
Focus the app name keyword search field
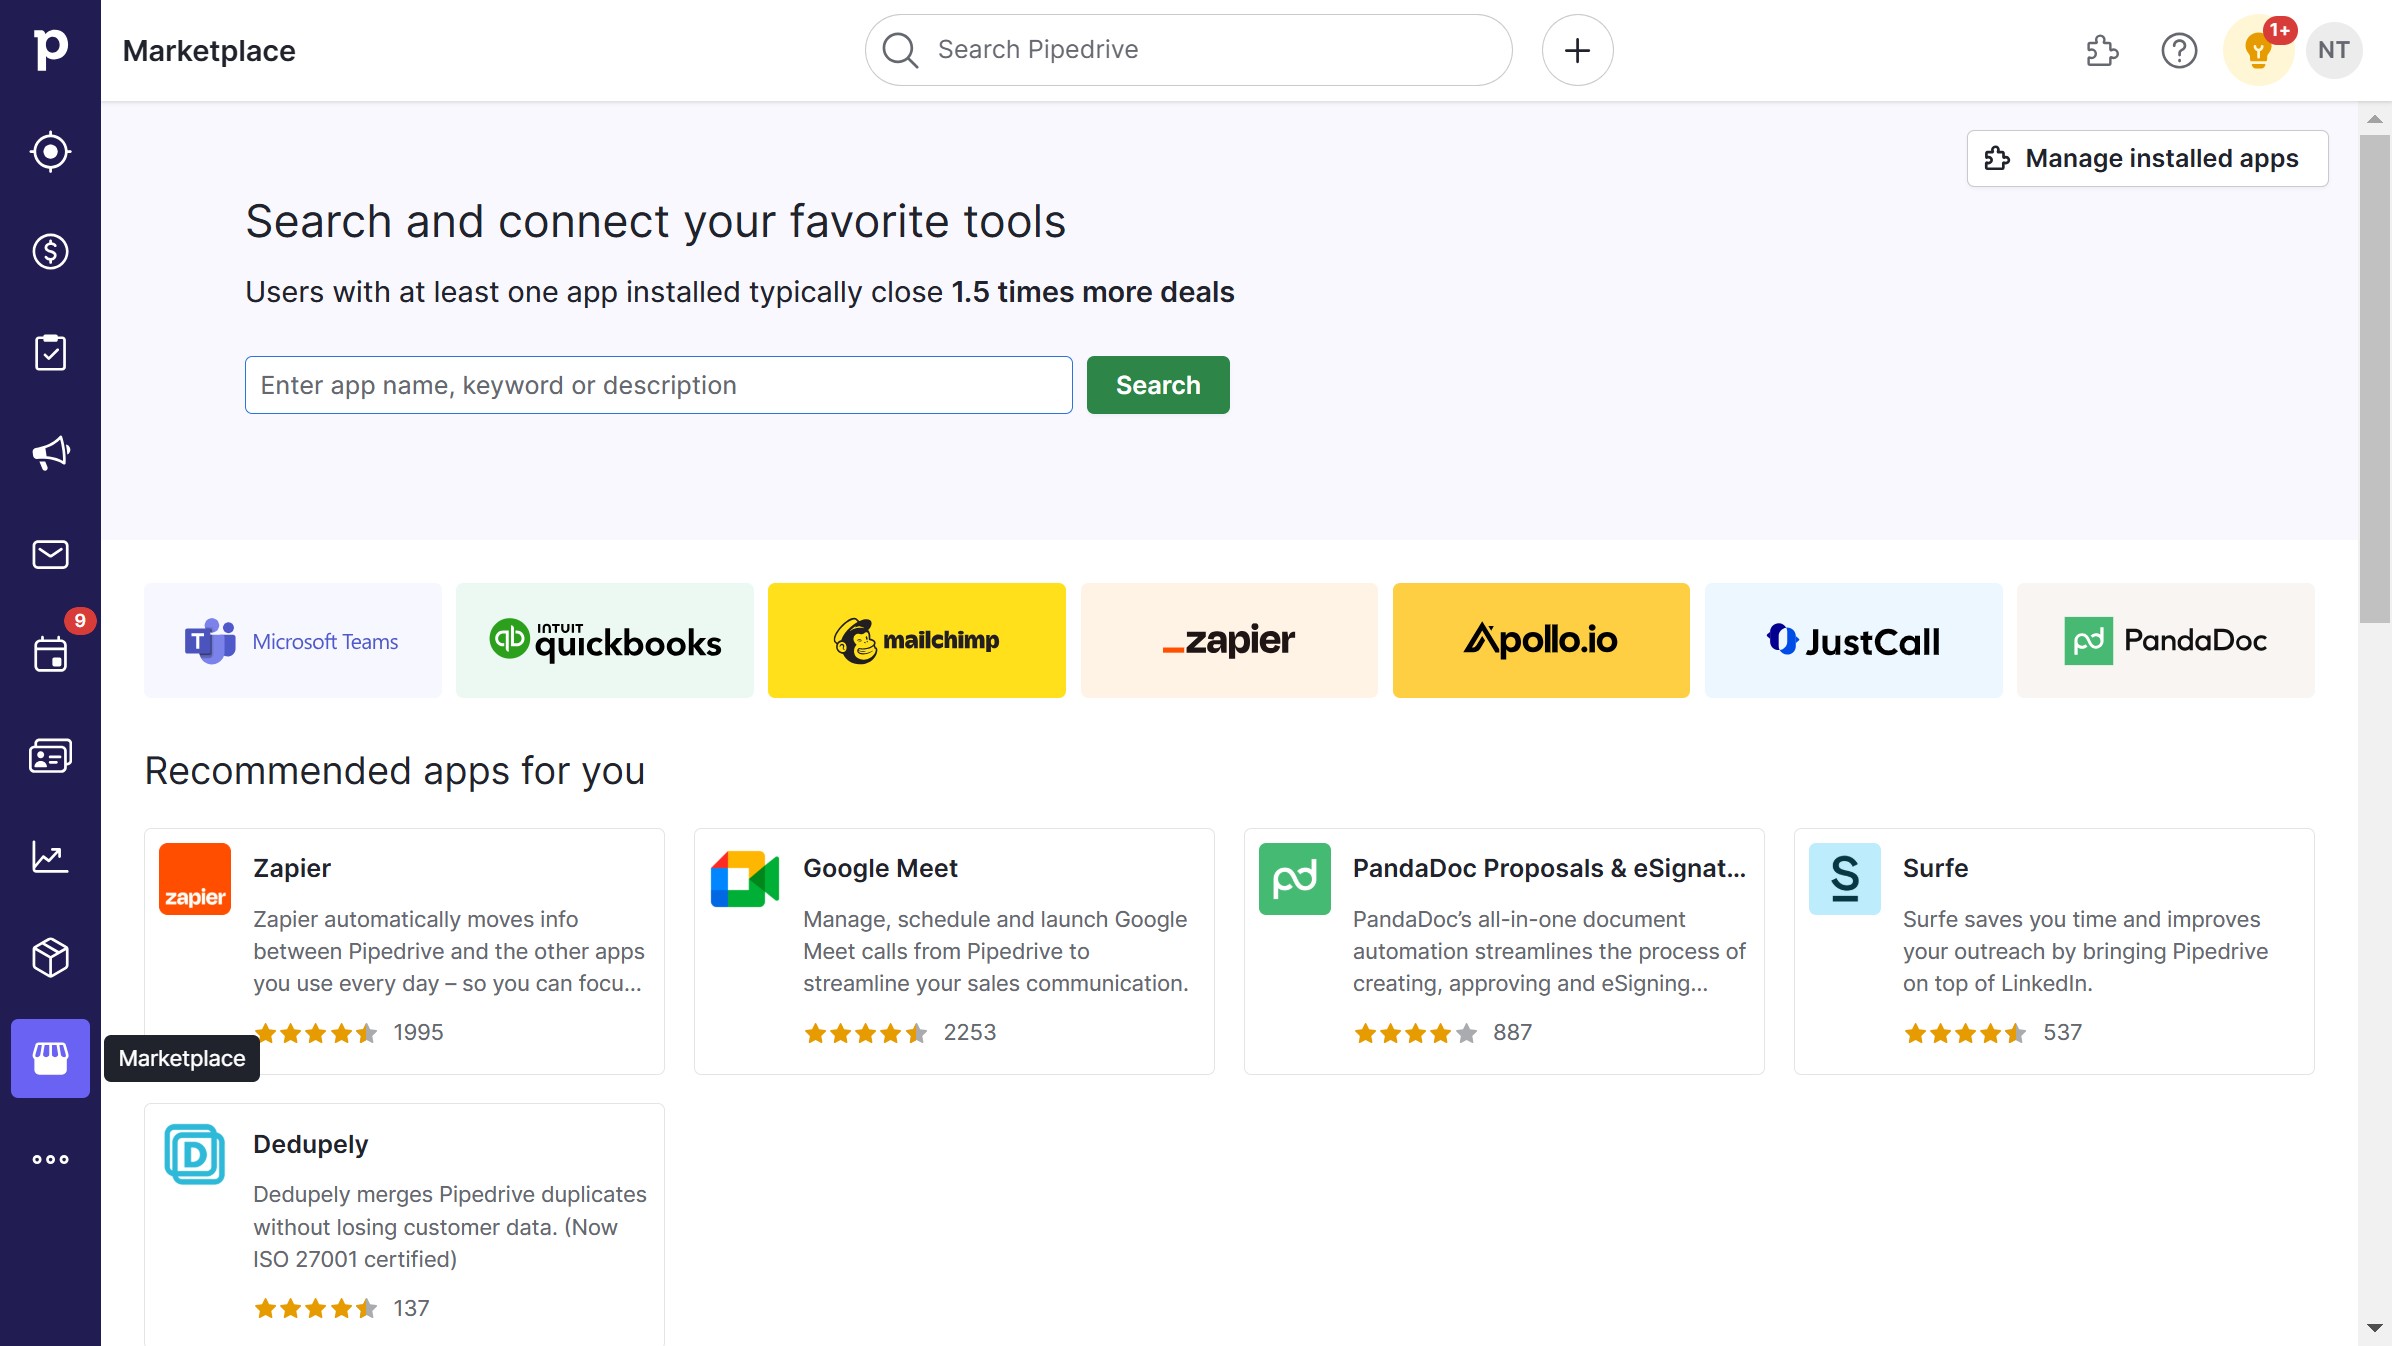658,385
